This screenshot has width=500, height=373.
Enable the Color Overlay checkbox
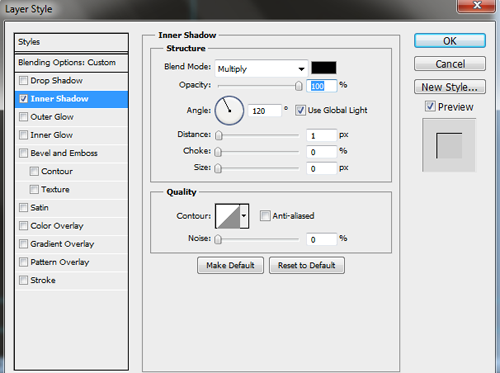coord(23,226)
